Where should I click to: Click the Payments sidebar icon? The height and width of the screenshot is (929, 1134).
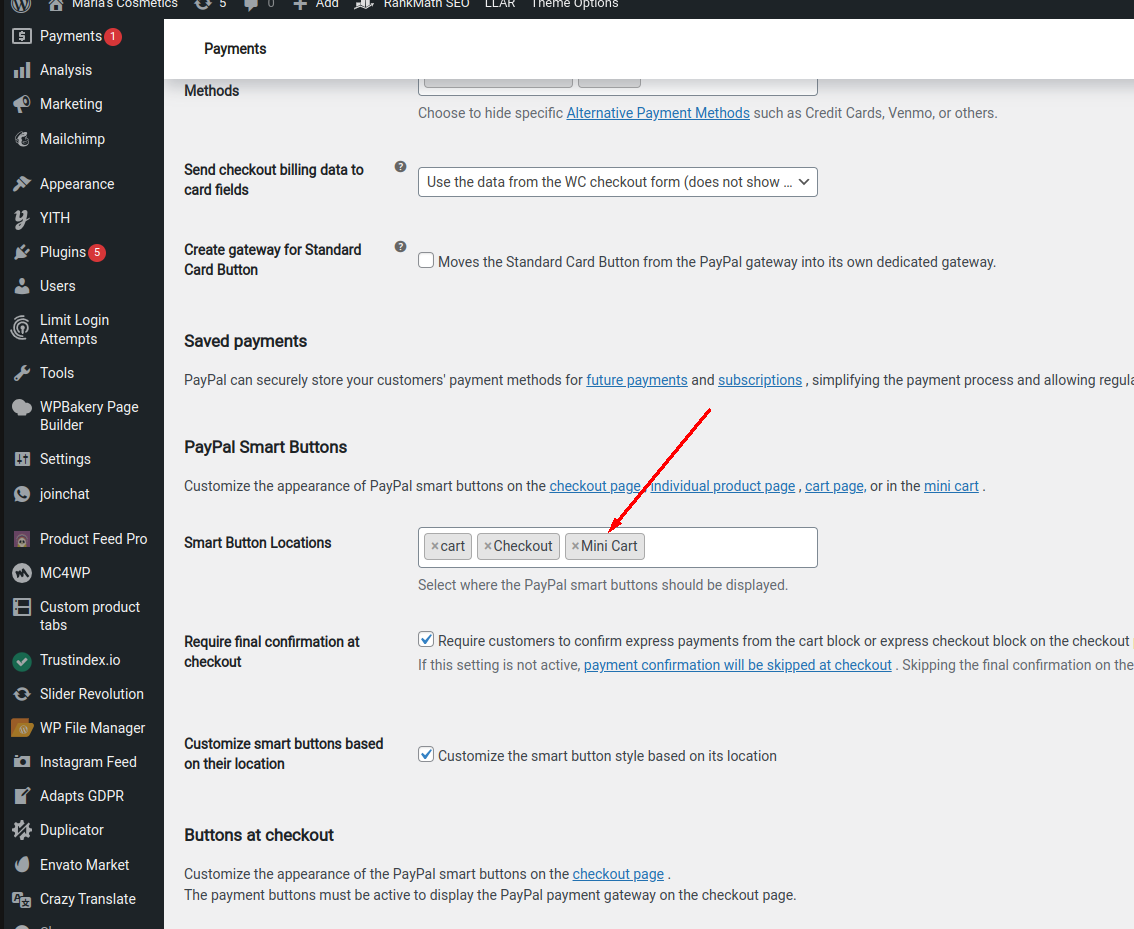point(22,36)
